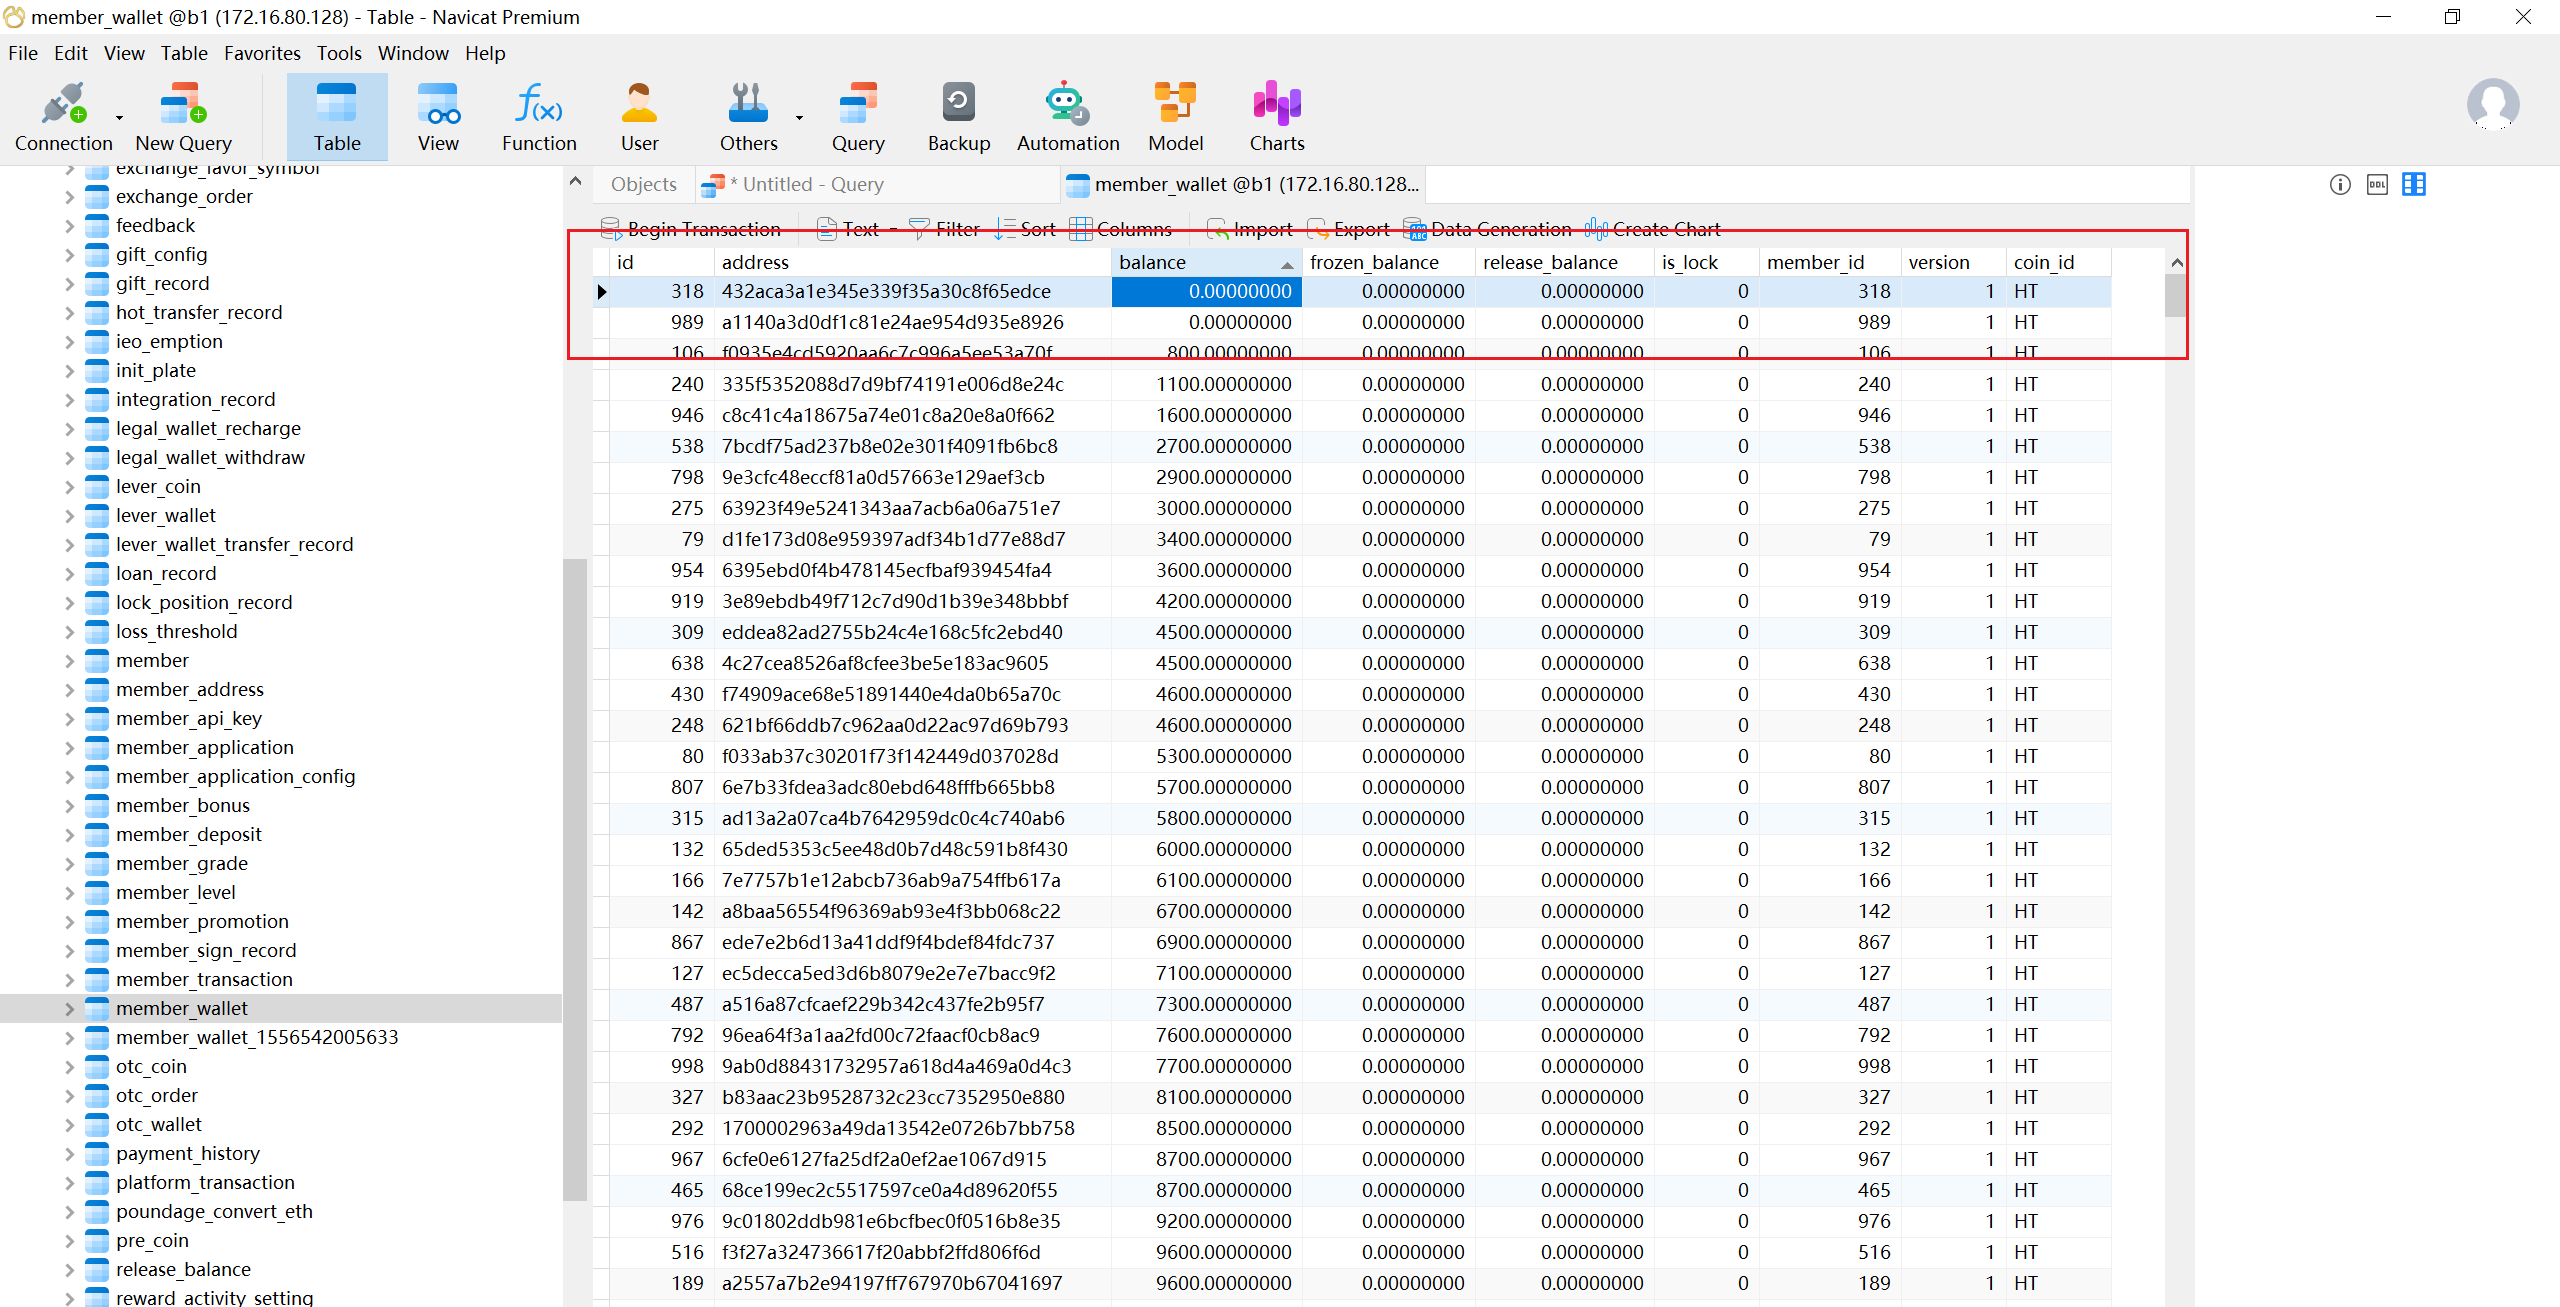
Task: Click the table tree vertical scrollbar
Action: [x=574, y=880]
